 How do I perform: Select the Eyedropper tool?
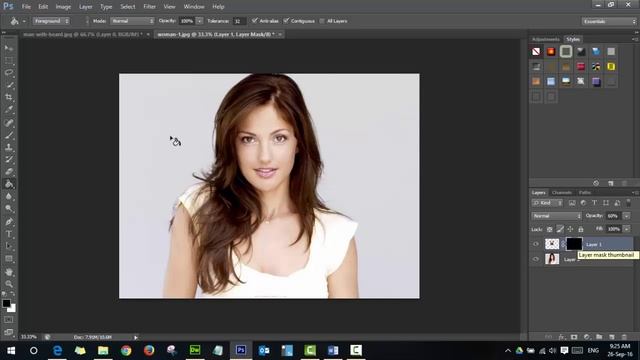[x=9, y=109]
